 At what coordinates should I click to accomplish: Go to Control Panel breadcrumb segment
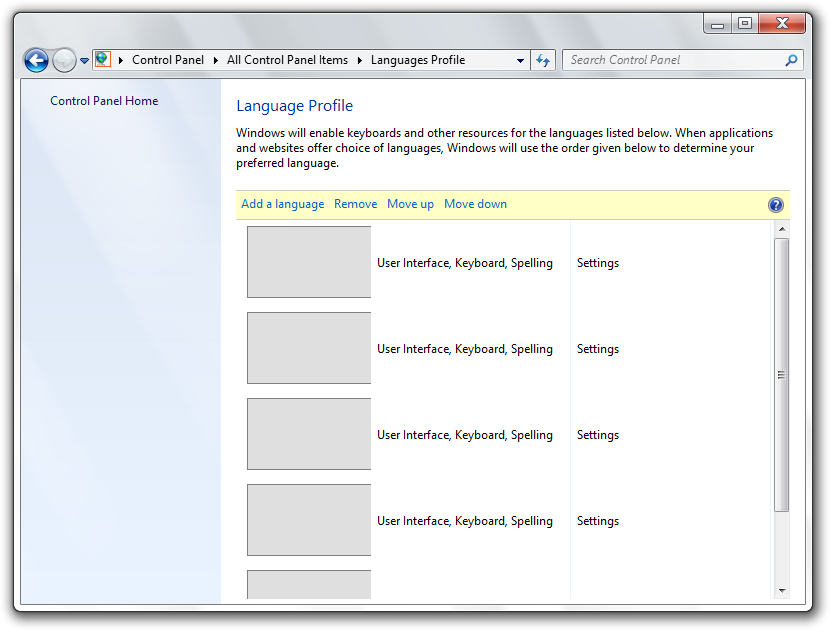click(167, 60)
